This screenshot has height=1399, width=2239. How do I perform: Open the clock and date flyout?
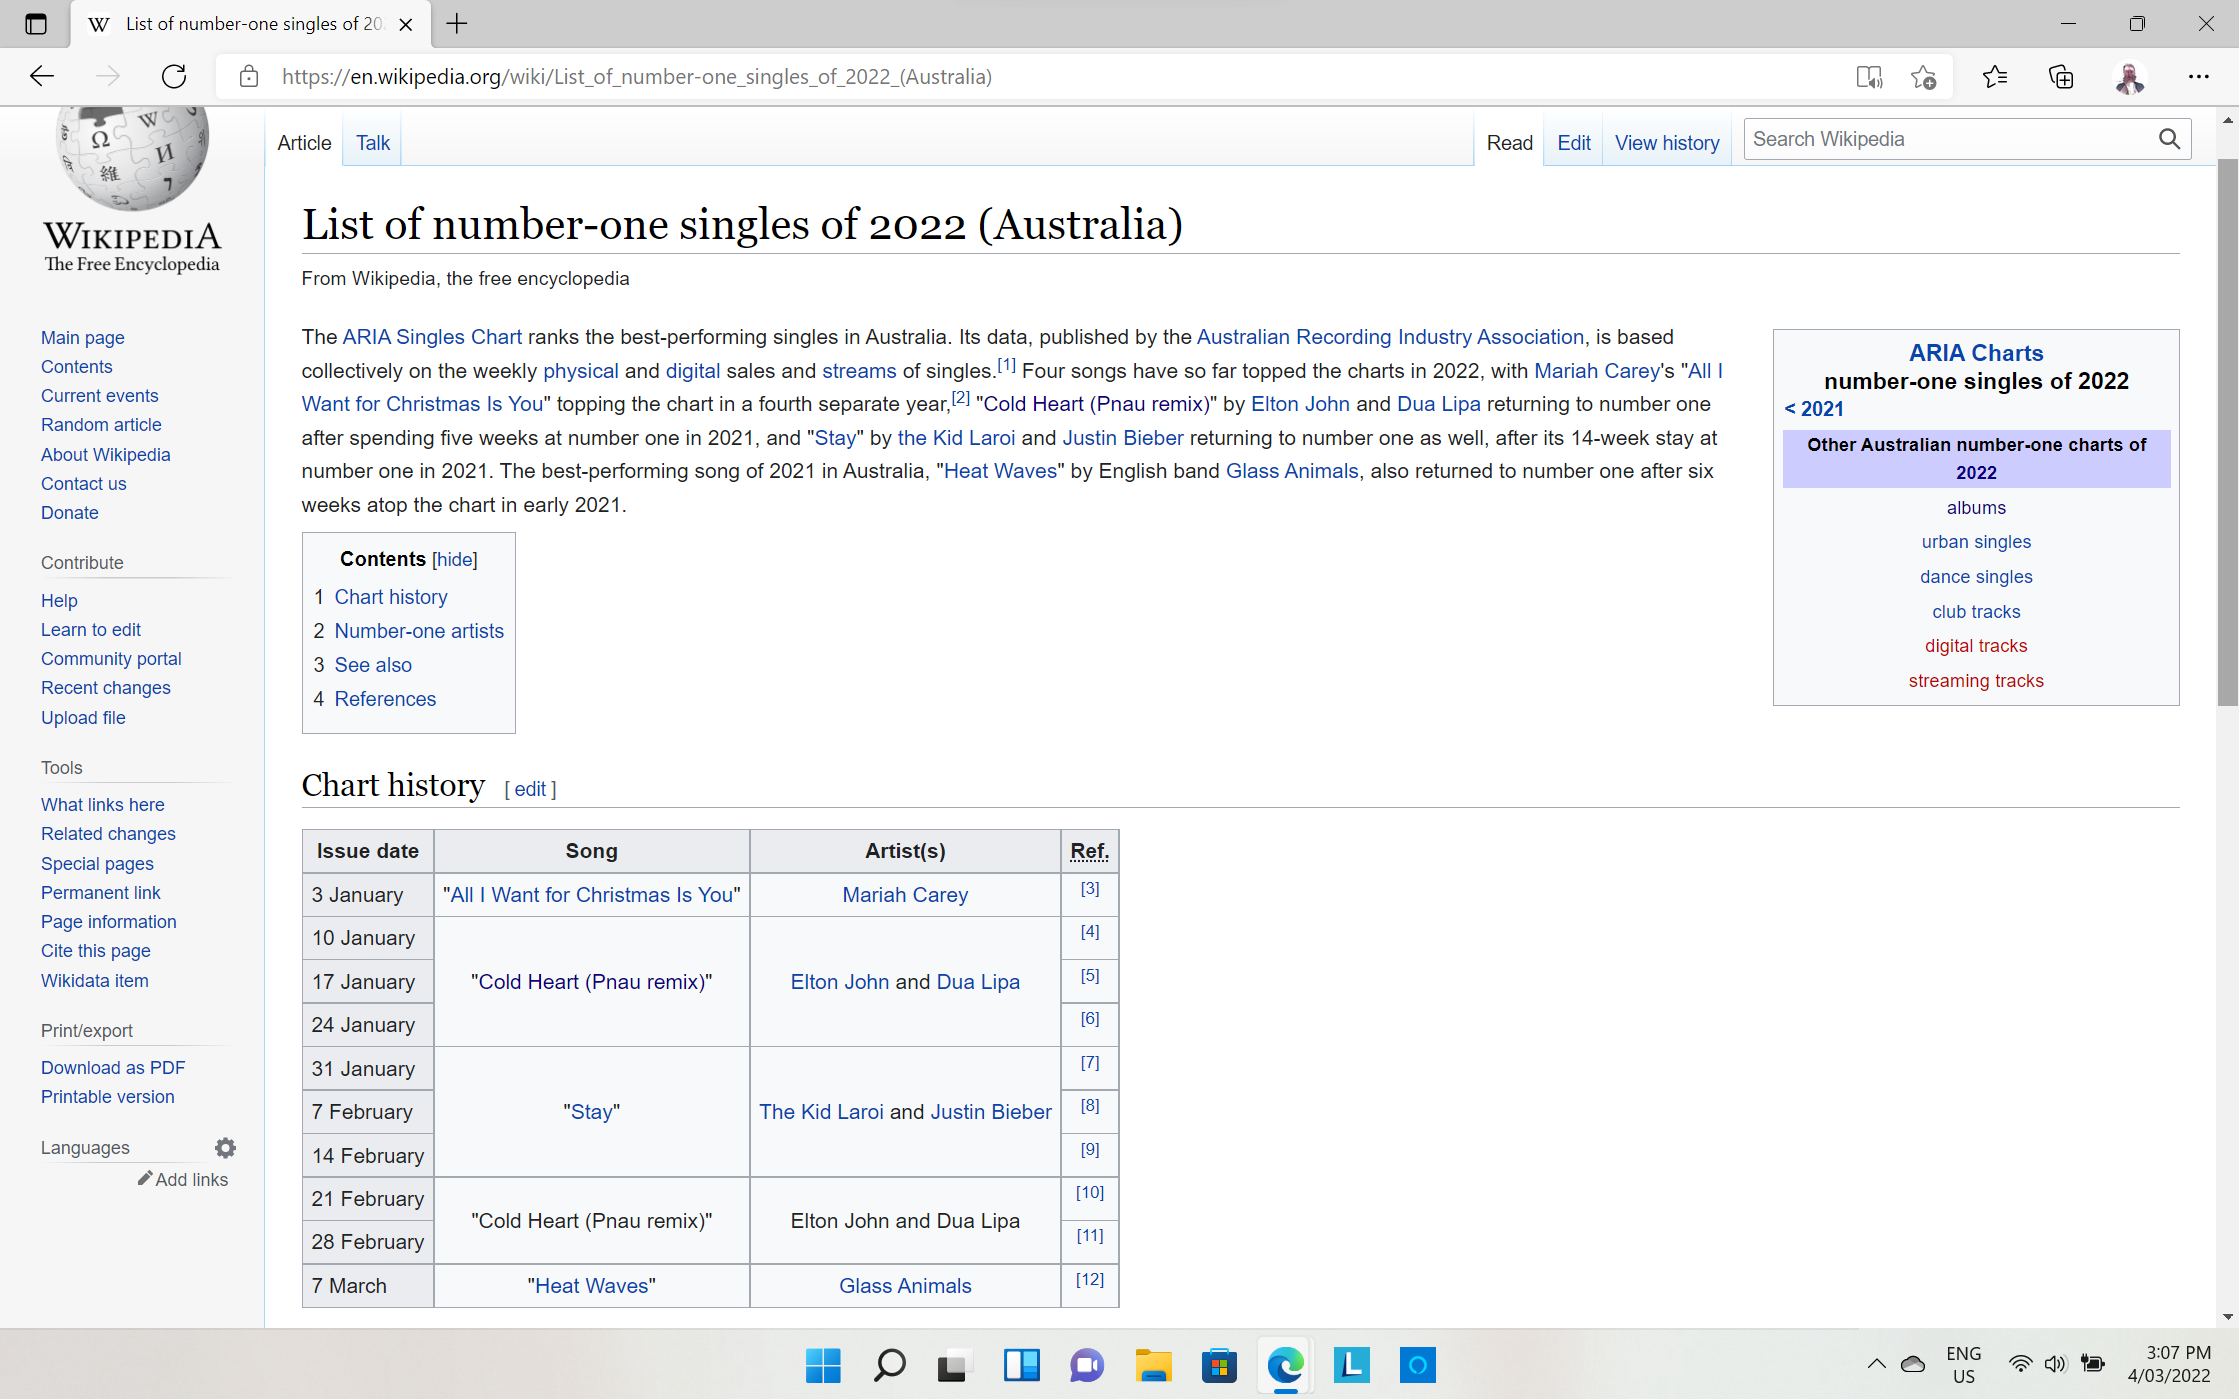[x=2168, y=1364]
